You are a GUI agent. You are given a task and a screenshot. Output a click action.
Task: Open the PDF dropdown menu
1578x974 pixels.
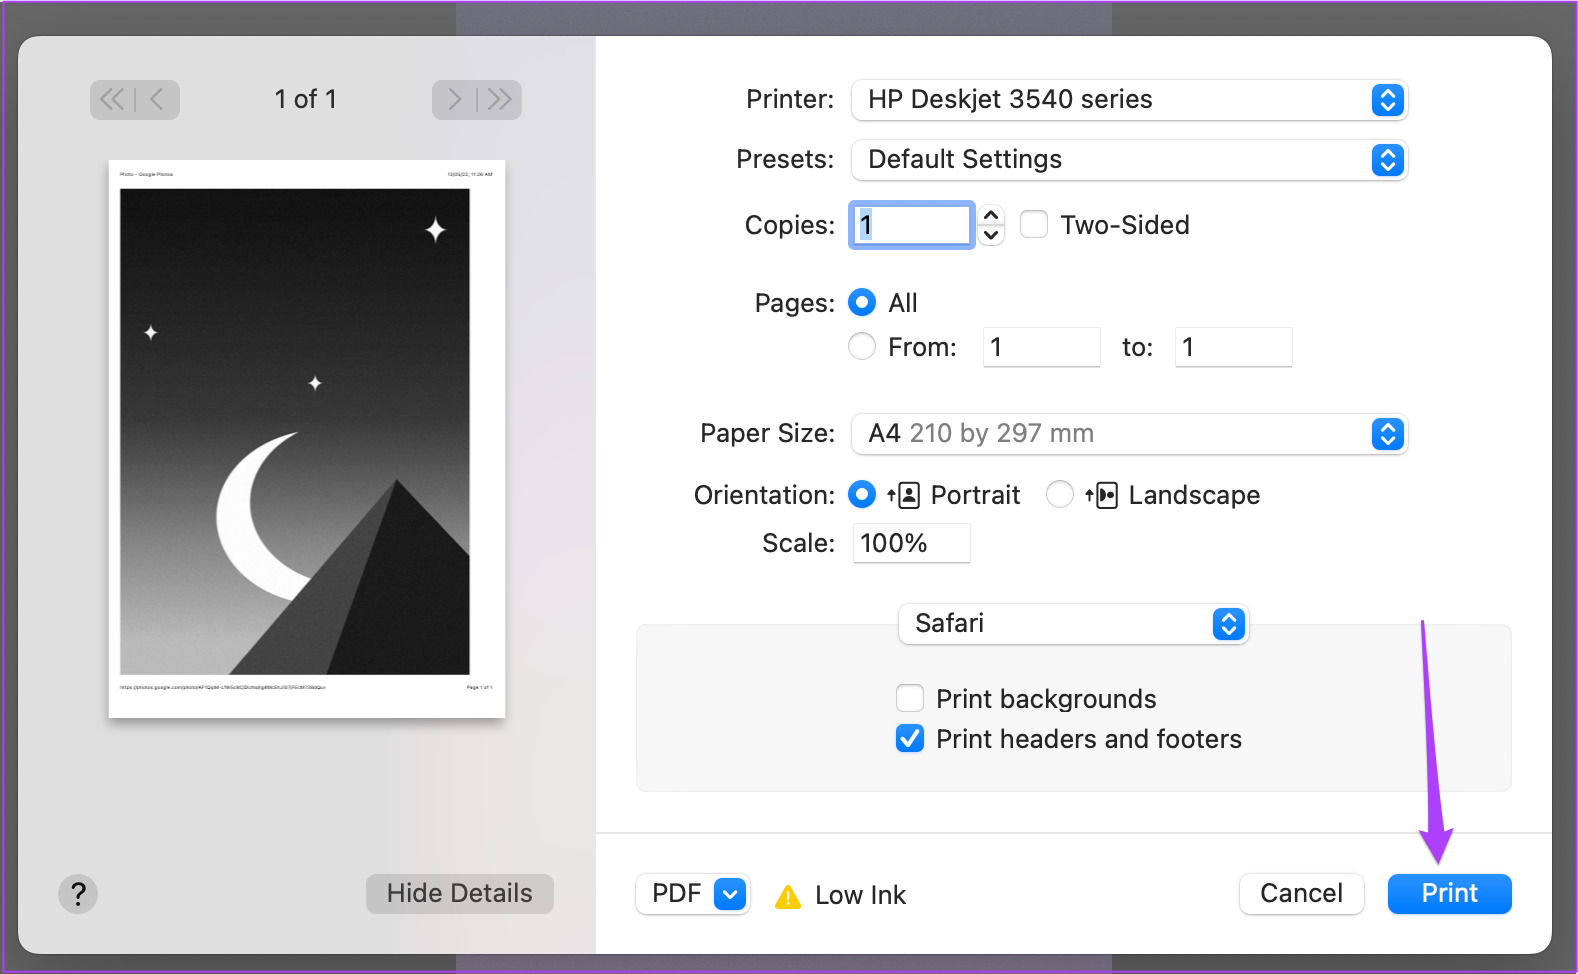[692, 894]
